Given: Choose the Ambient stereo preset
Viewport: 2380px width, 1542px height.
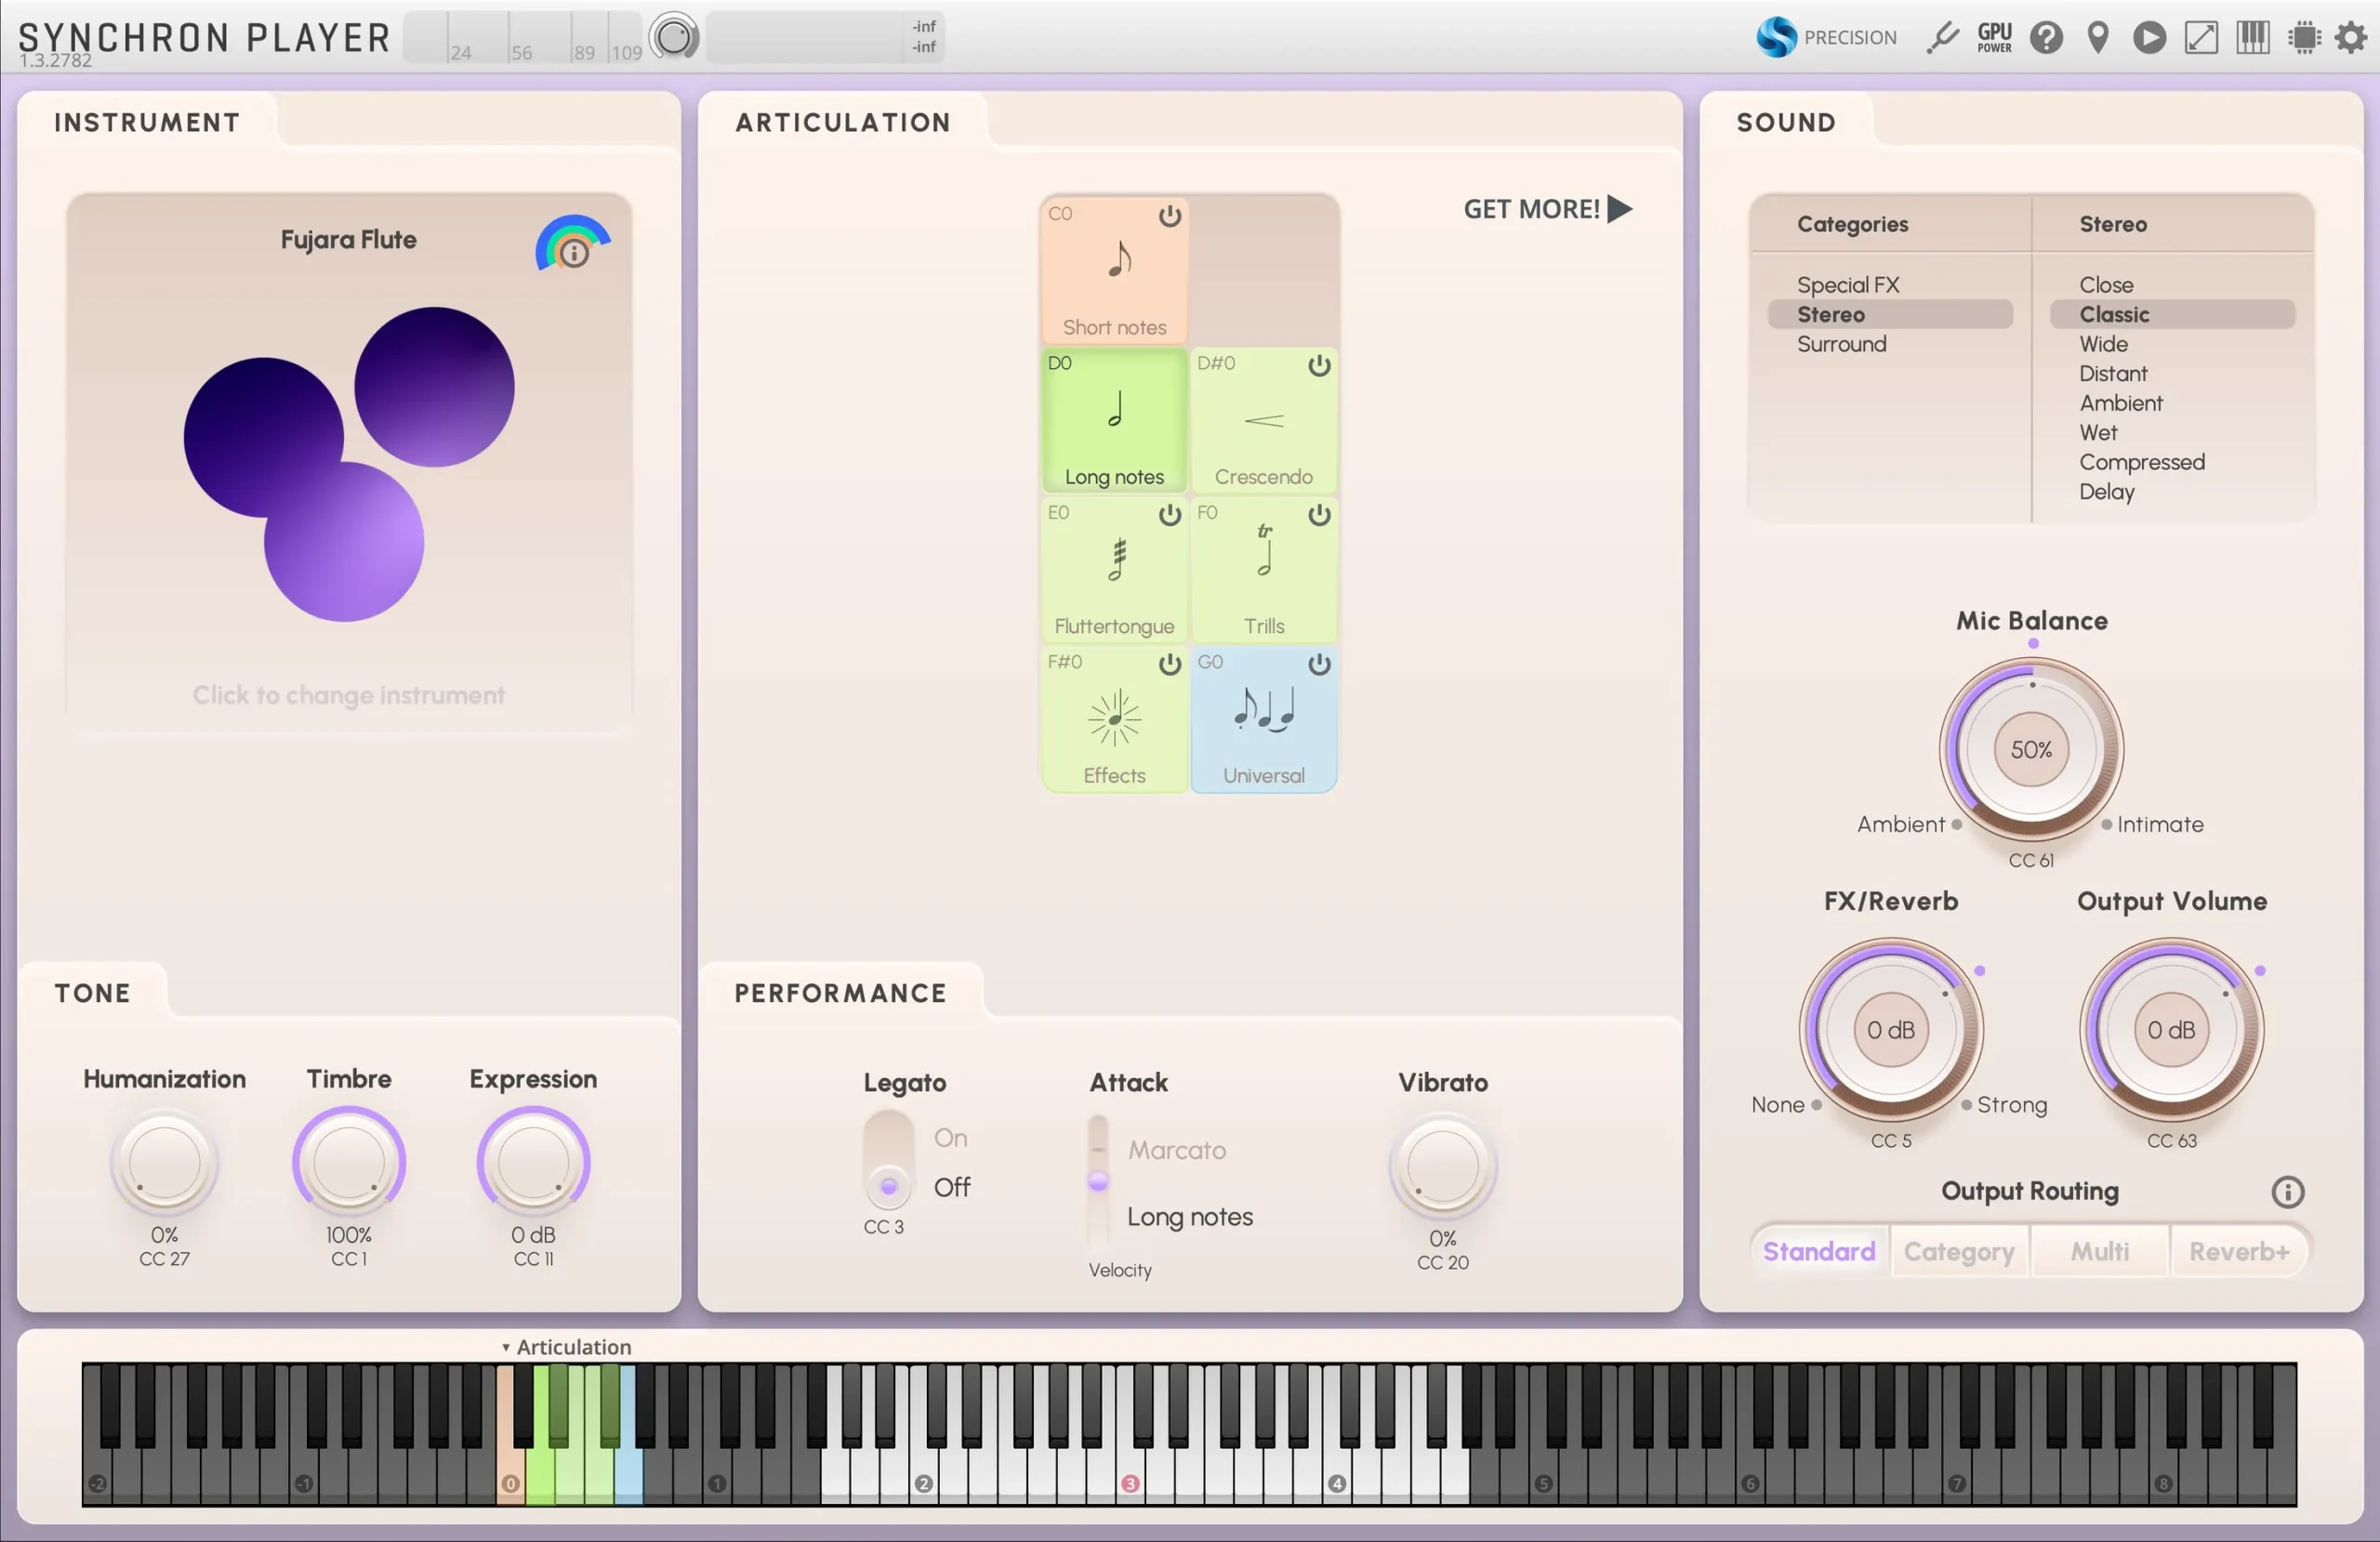Looking at the screenshot, I should (x=2120, y=403).
